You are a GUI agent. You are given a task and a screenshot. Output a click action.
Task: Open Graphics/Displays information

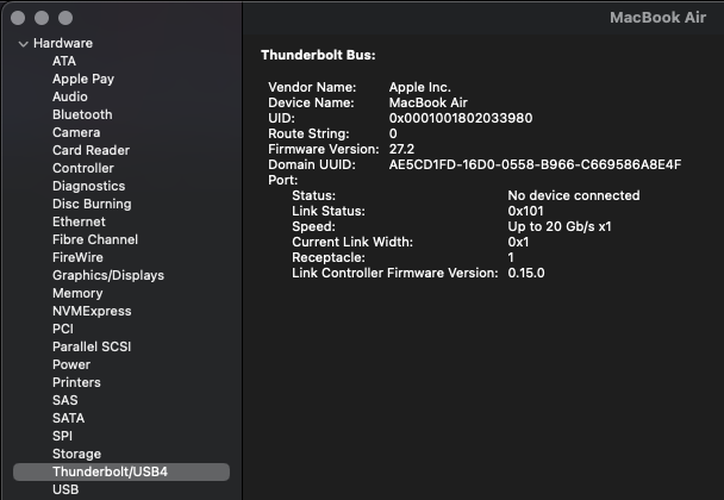click(108, 275)
